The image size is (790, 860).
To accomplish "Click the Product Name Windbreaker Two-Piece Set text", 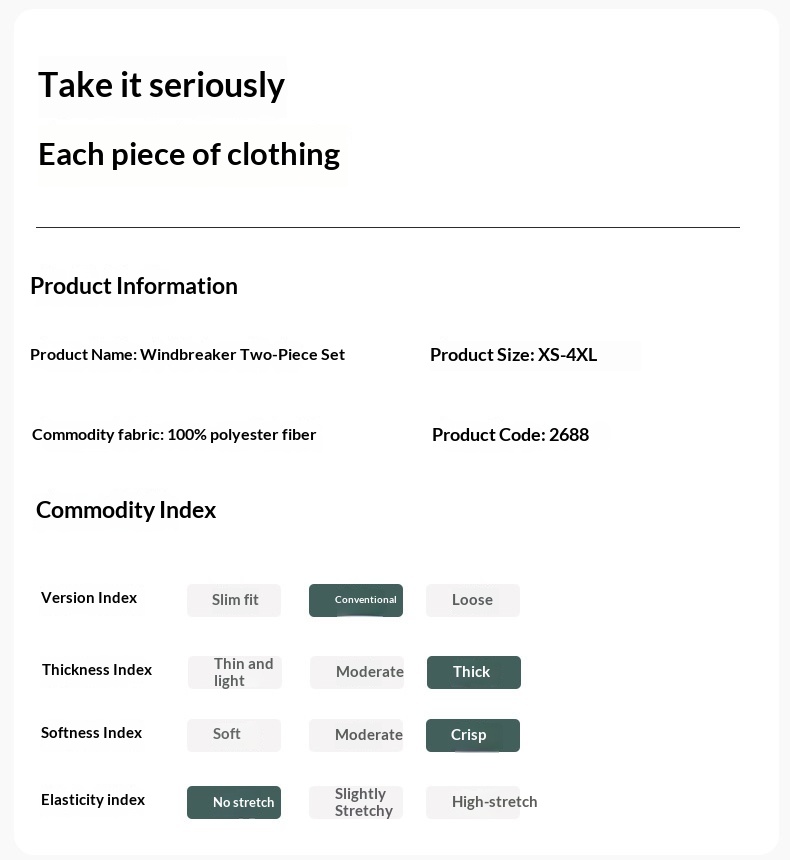I will coord(187,354).
